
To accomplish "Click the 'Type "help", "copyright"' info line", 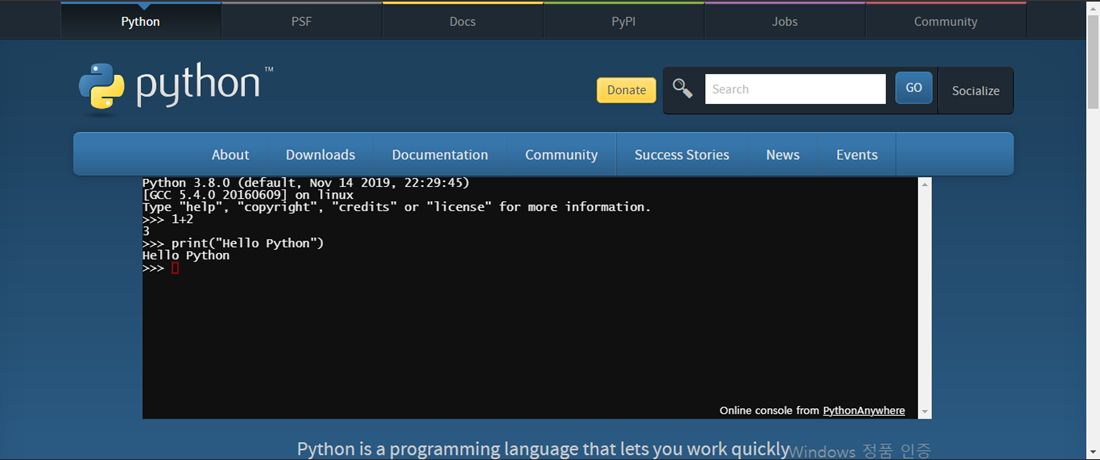I will pos(397,207).
